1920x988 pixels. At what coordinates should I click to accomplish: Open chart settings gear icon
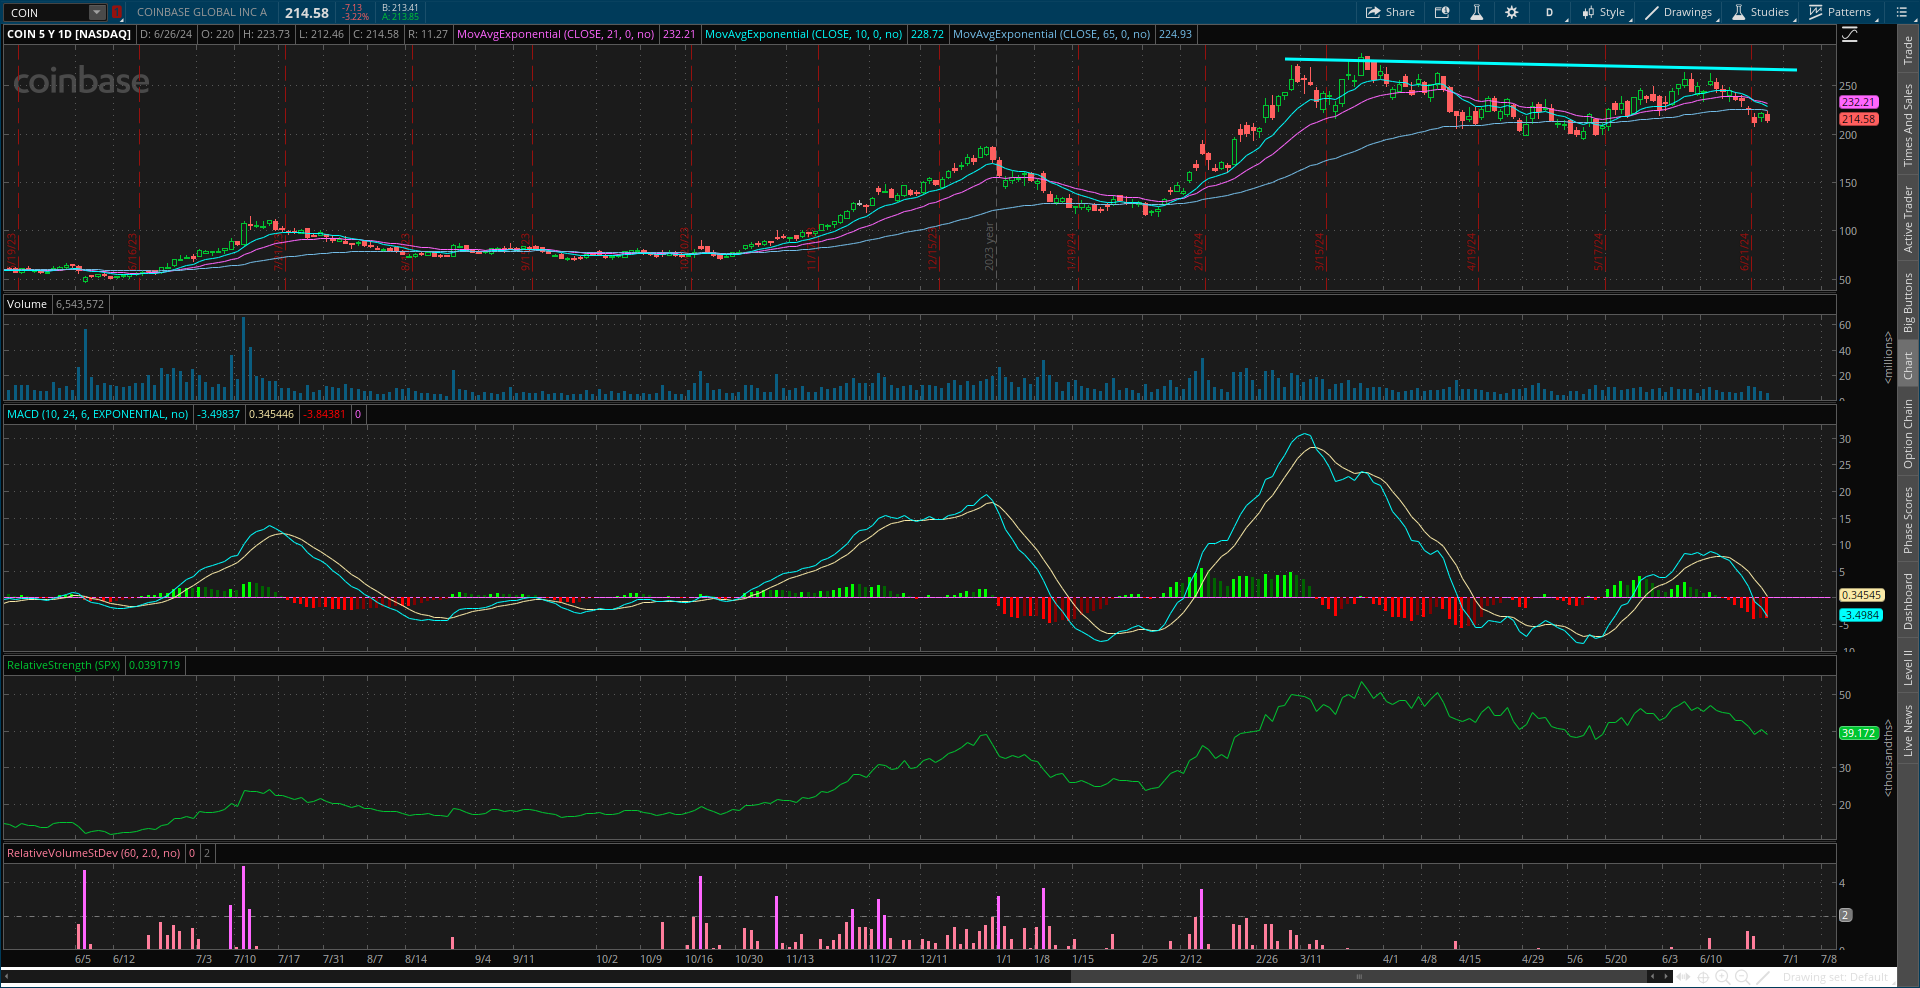pos(1511,12)
